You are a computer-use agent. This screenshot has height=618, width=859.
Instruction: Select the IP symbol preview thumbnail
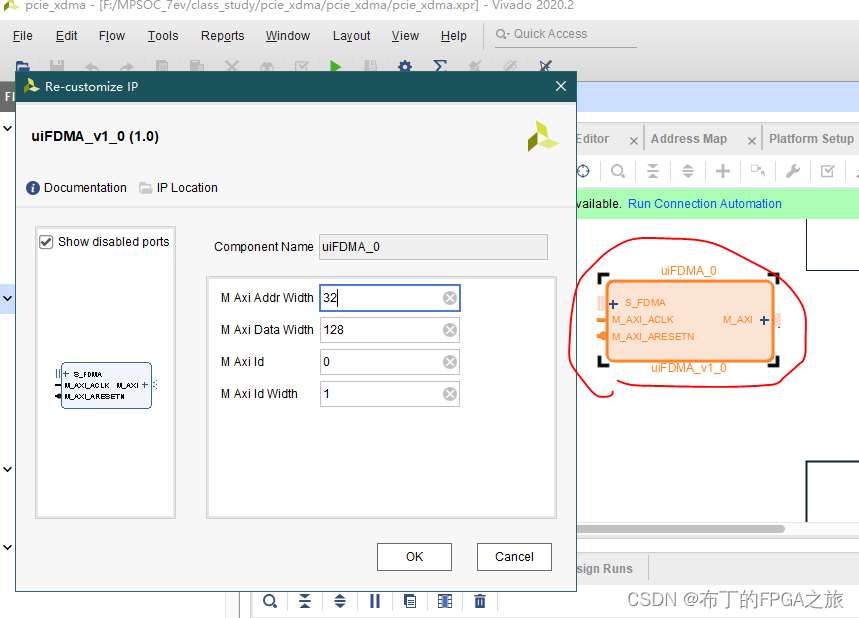tap(106, 385)
